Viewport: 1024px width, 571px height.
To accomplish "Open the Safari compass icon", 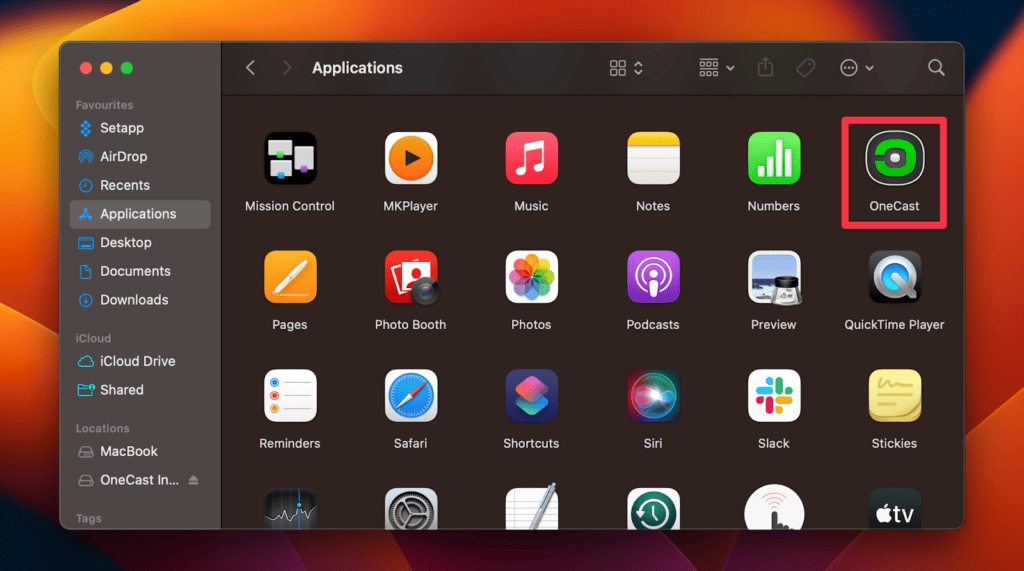I will [x=411, y=396].
